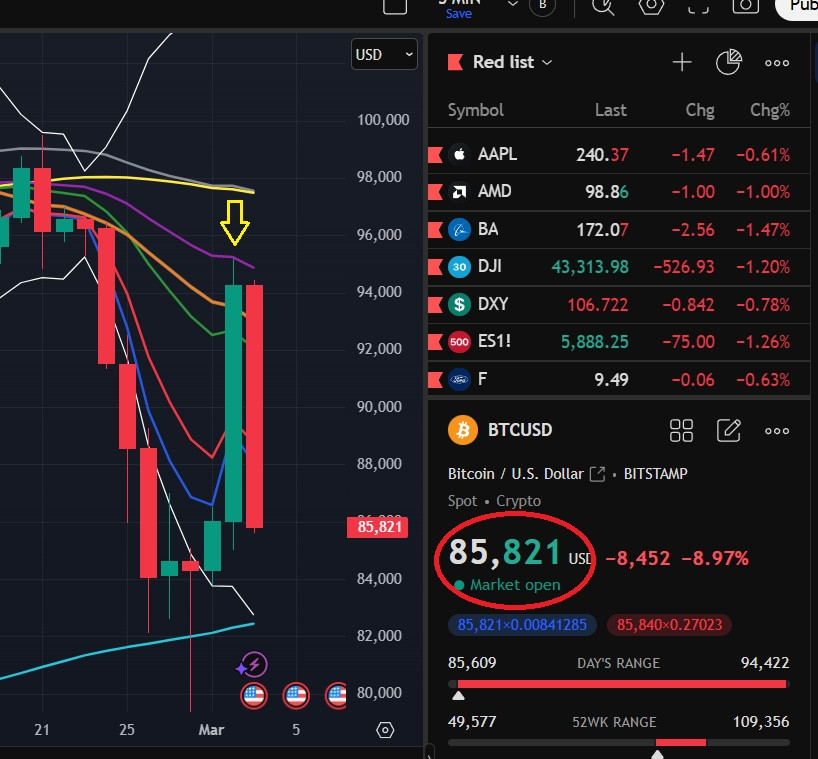The width and height of the screenshot is (818, 759).
Task: Click the triangle marker under Day's Range
Action: [458, 696]
